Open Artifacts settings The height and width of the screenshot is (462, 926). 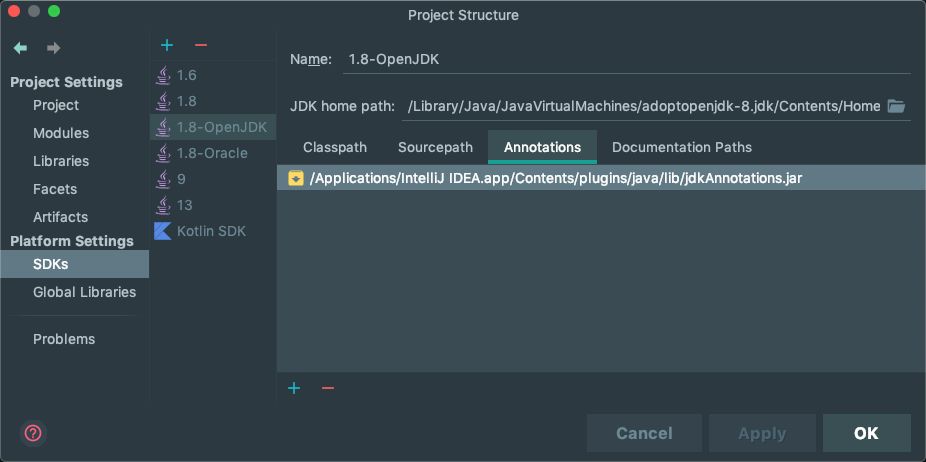tap(60, 217)
